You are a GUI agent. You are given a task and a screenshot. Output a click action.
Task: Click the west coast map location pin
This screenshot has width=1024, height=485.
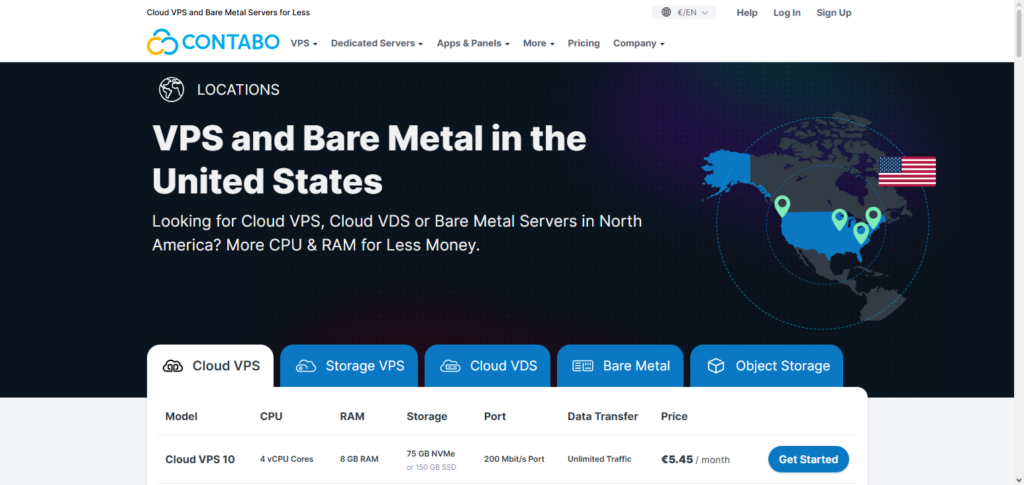point(782,205)
